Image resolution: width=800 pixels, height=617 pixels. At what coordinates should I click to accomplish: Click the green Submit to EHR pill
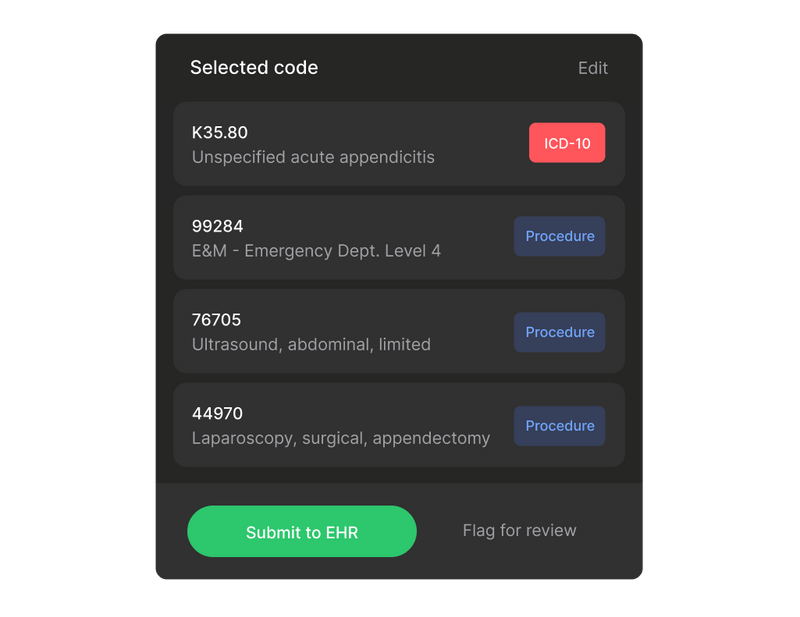[302, 531]
